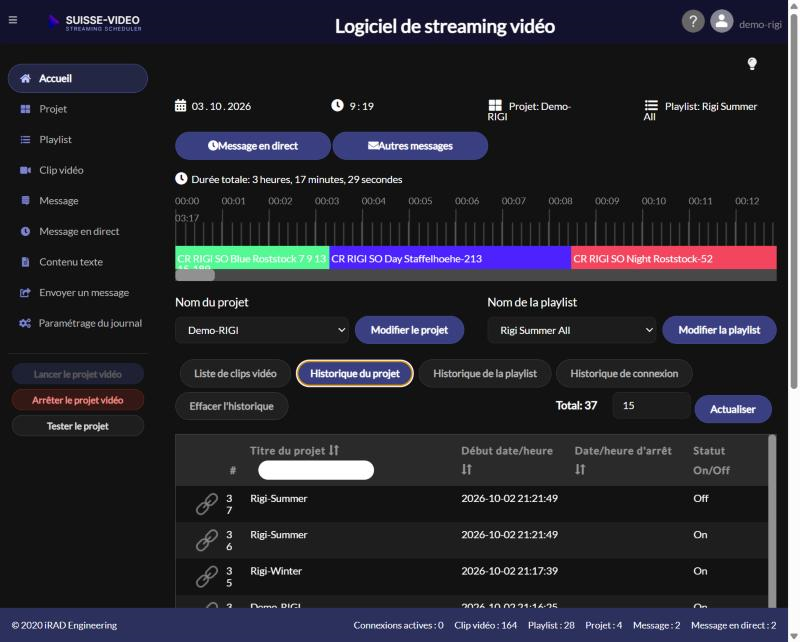Open Clip vidéo in the sidebar
Screen dimensions: 800x642
(78, 170)
